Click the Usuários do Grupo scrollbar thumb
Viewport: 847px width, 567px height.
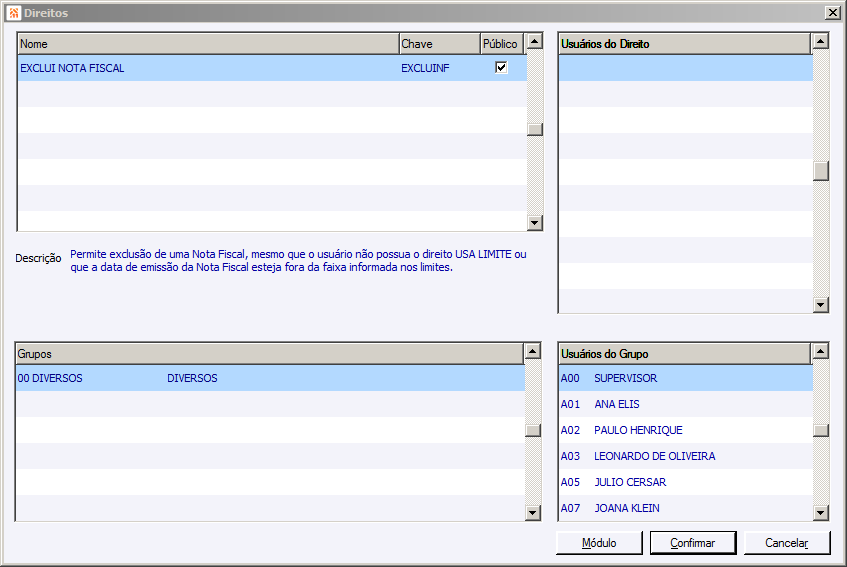point(821,430)
